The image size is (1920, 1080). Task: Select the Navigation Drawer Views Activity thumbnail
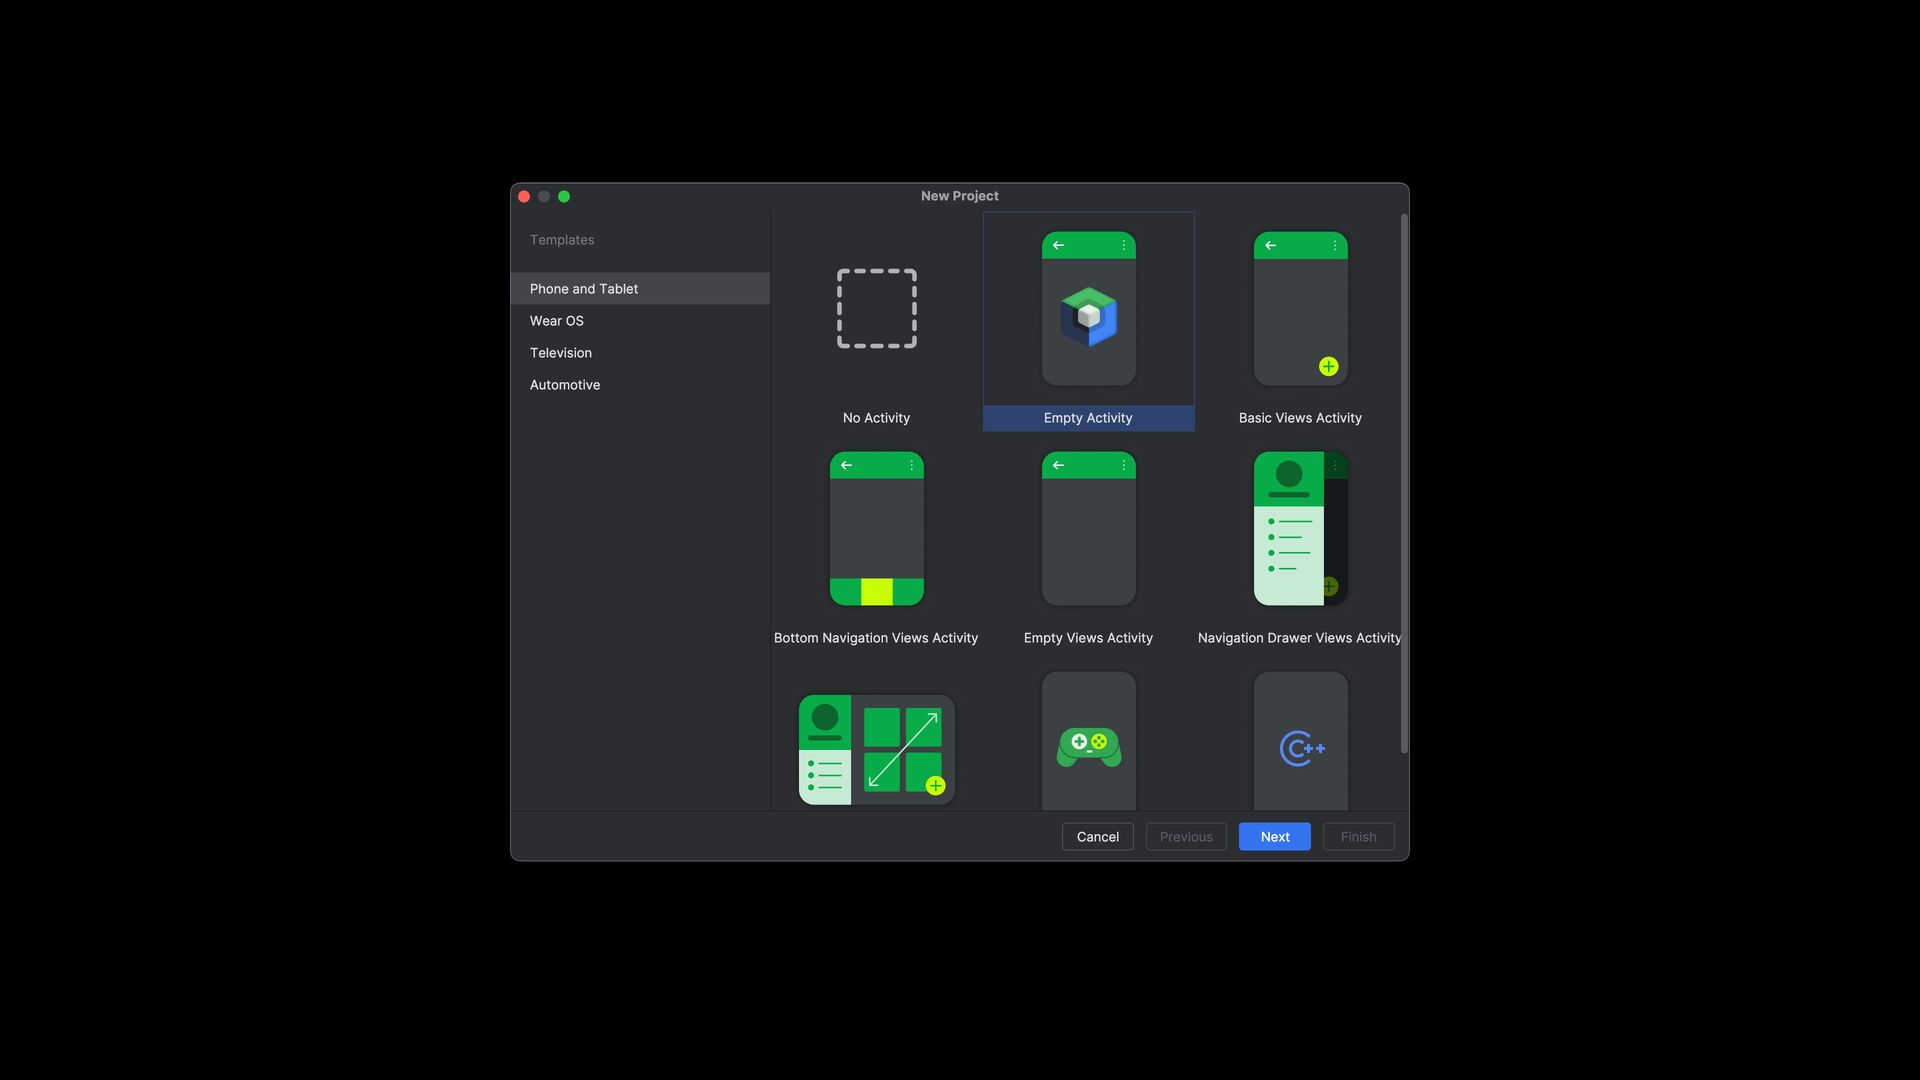(1300, 528)
